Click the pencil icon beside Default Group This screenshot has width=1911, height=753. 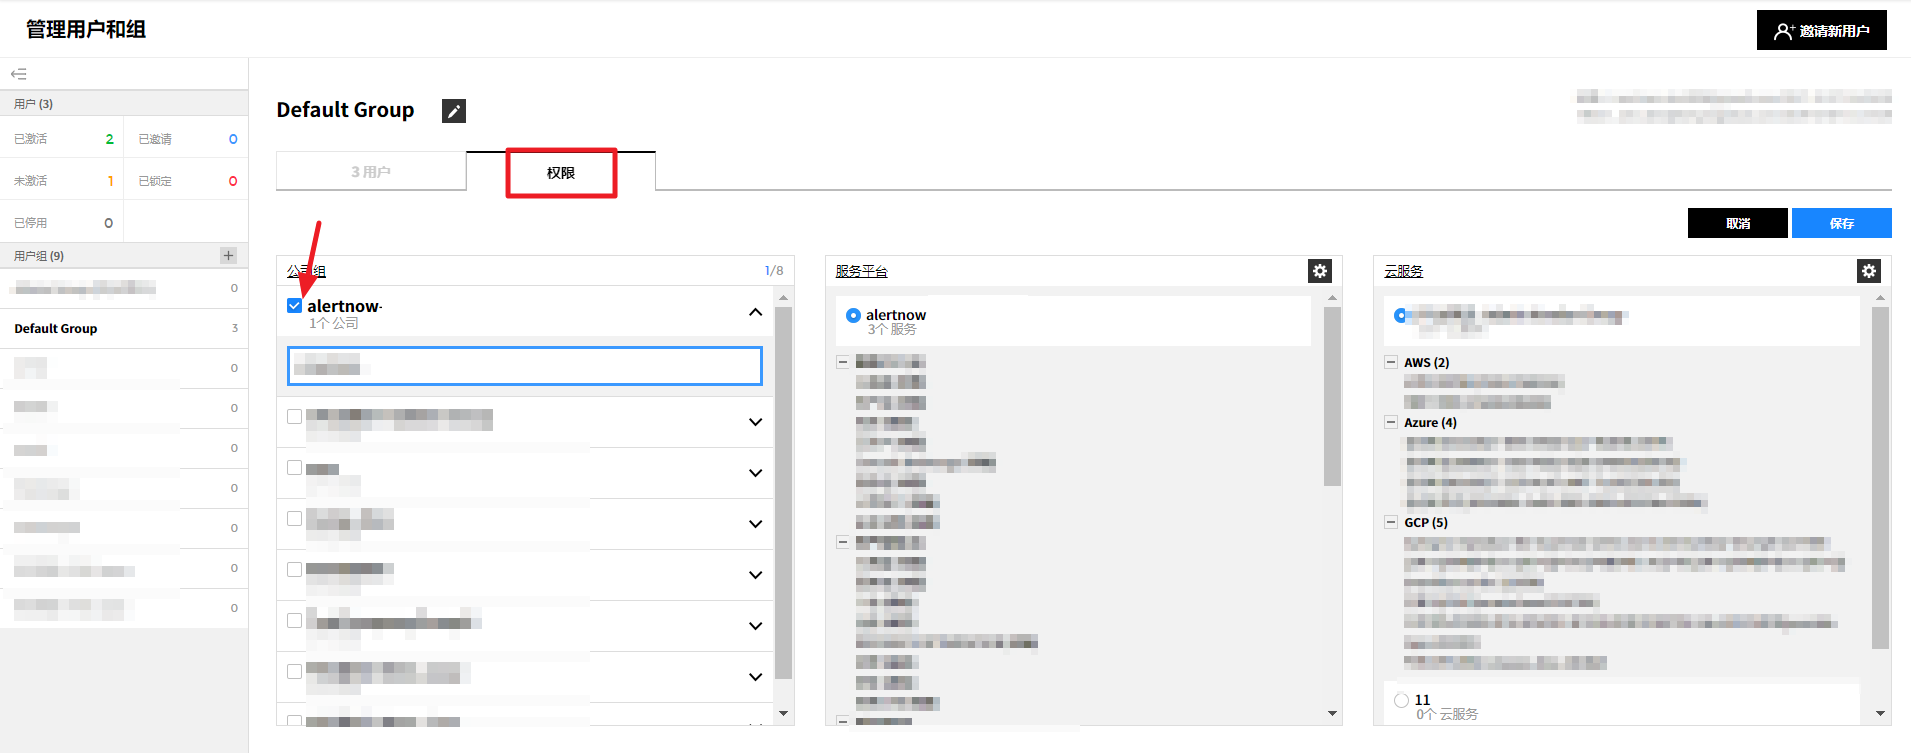(x=454, y=111)
